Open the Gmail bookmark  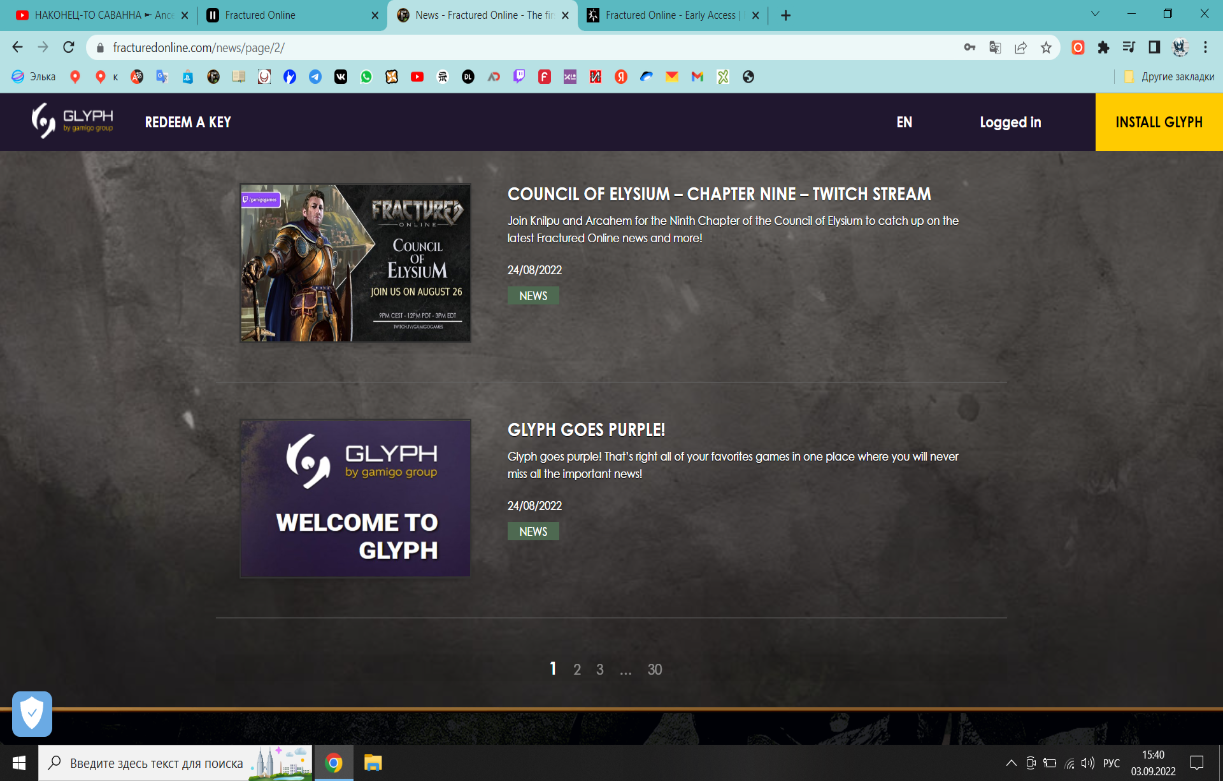coord(697,76)
